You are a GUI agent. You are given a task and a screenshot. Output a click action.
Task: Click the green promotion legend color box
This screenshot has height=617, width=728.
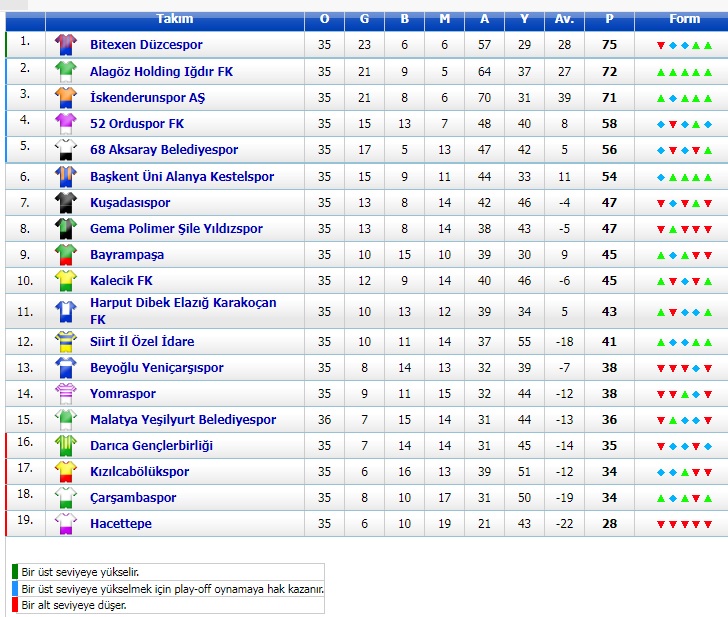pos(15,572)
